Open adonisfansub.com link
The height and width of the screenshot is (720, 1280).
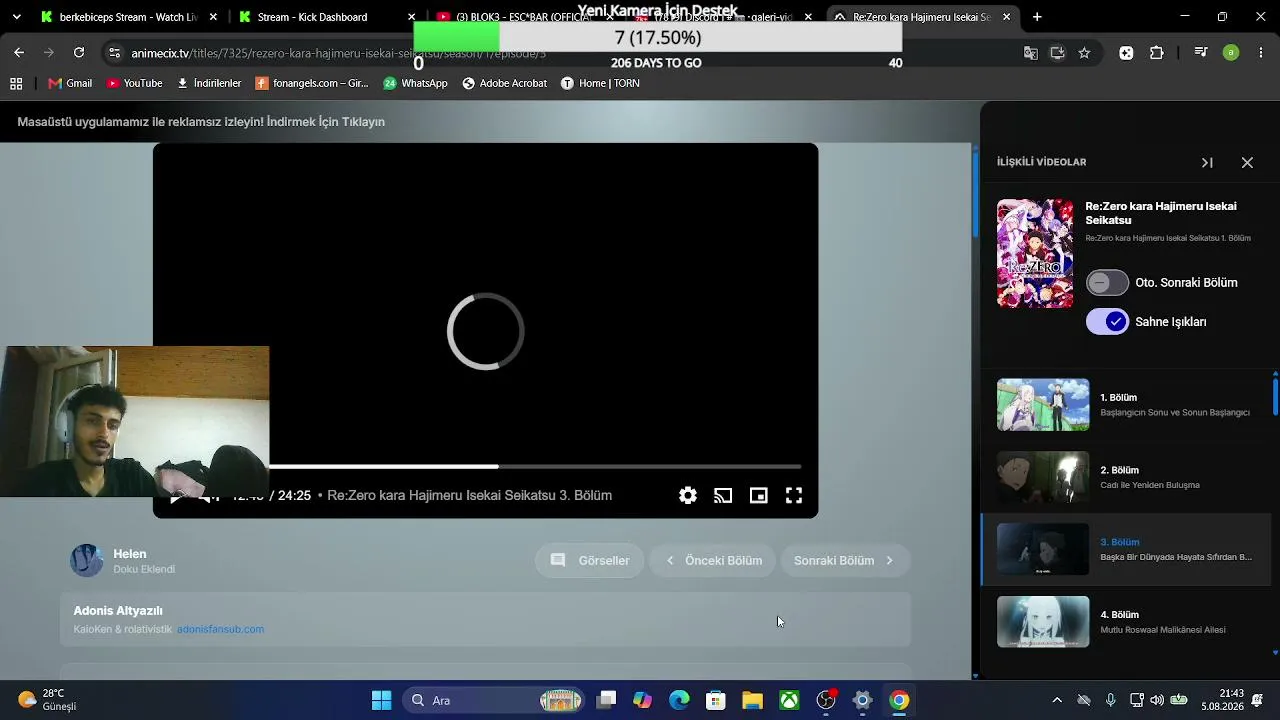(220, 629)
